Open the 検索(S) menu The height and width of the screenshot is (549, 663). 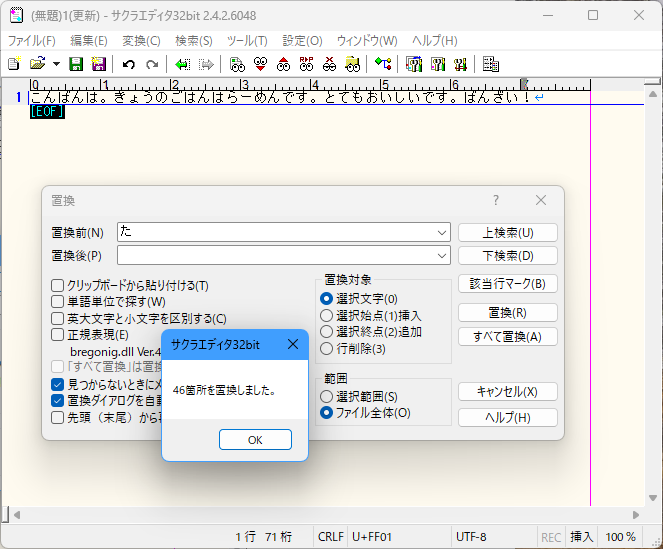[x=194, y=41]
